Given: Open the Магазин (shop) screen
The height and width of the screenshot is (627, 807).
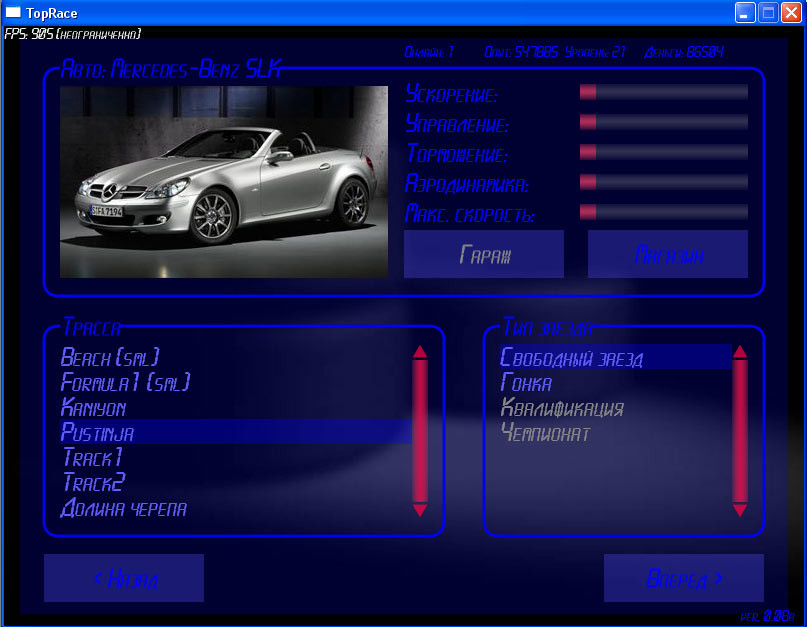Looking at the screenshot, I should coord(668,254).
